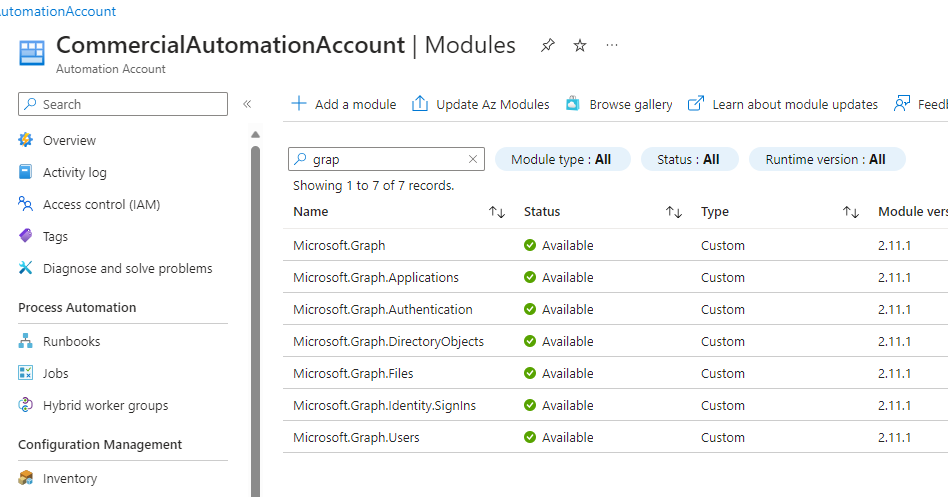Sort the table by Status column
This screenshot has height=497, width=948.
(674, 212)
